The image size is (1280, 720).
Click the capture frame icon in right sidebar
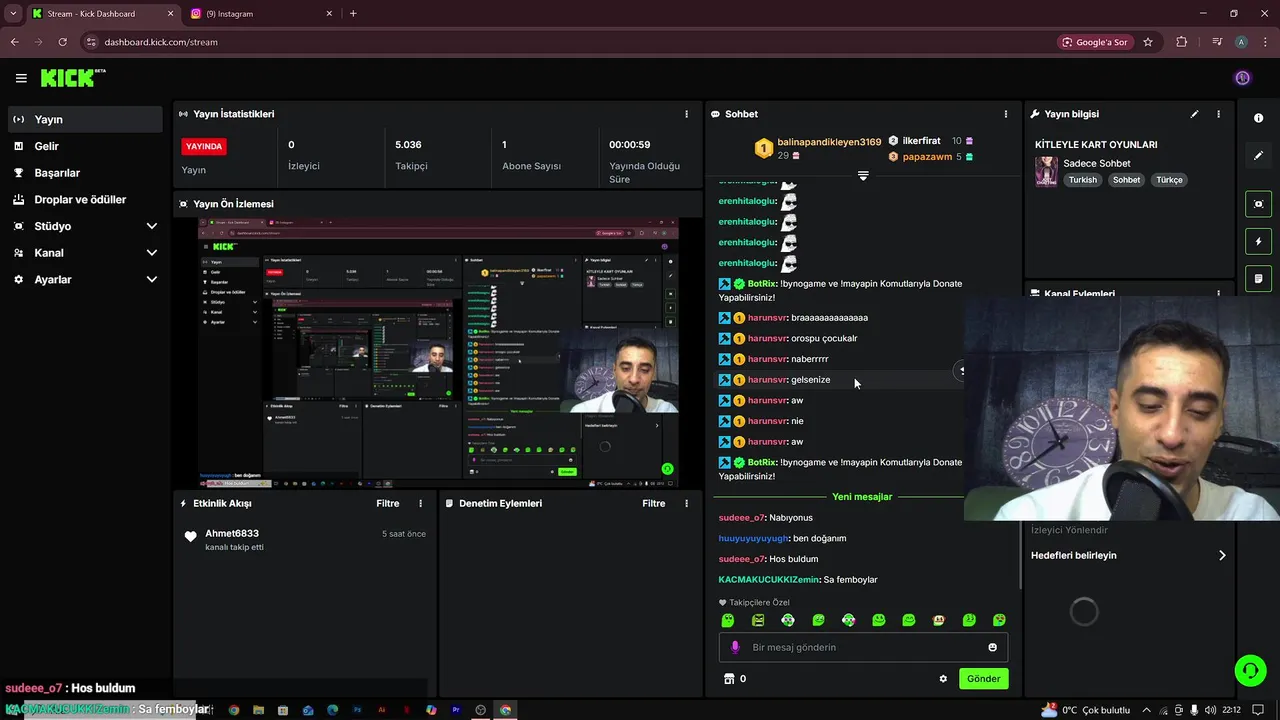tap(1258, 204)
